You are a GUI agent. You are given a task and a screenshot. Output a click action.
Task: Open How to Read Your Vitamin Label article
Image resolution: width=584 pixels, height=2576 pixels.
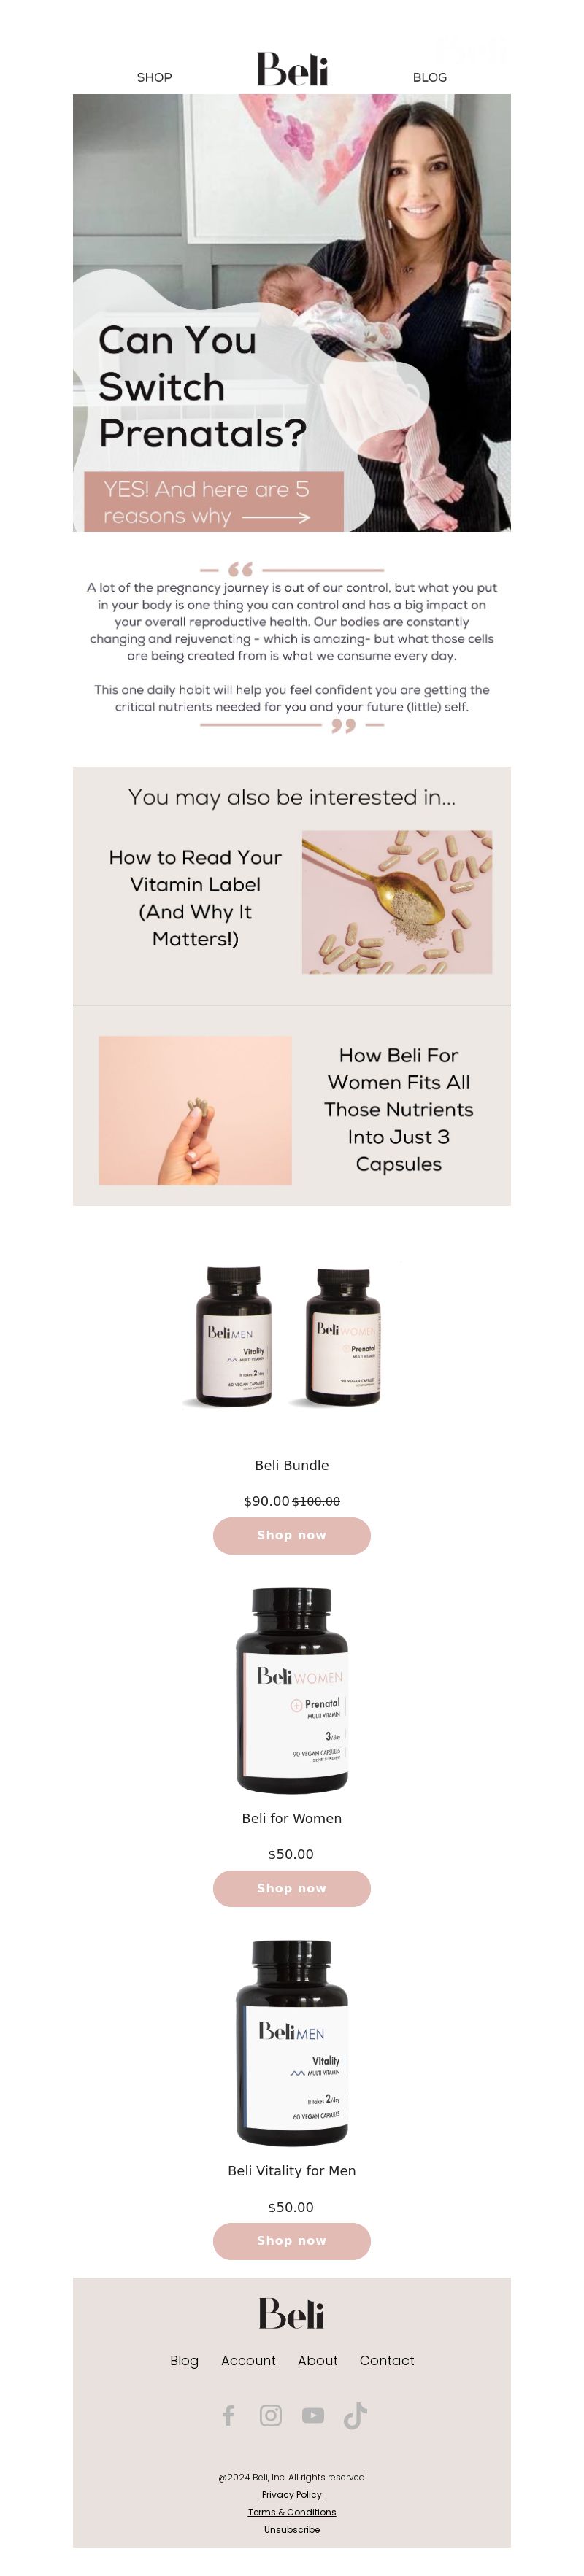pos(195,898)
